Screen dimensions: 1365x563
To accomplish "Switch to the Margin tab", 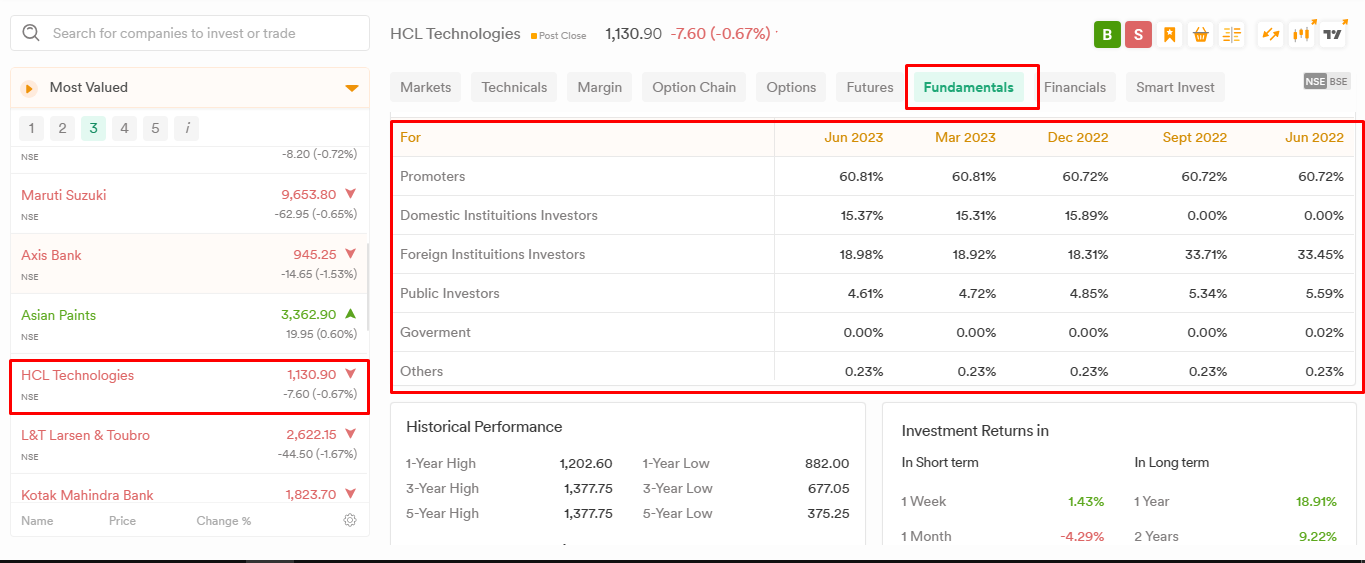I will (600, 87).
